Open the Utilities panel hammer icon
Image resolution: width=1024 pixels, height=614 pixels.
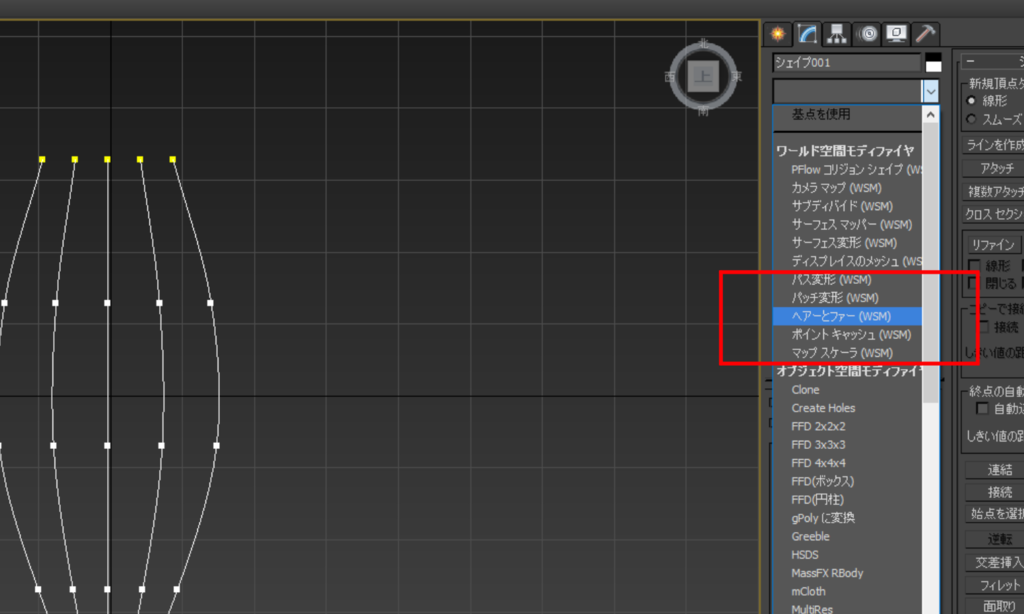click(925, 34)
